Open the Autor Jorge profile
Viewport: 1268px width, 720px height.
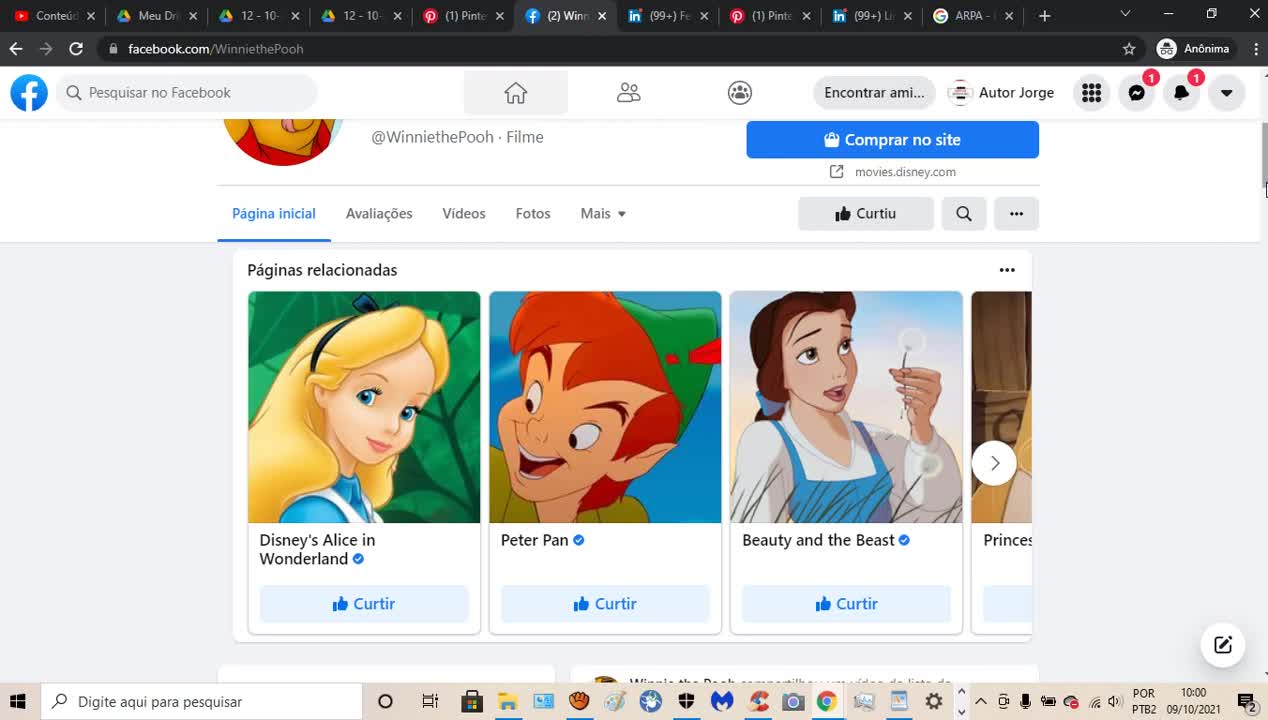(1001, 93)
